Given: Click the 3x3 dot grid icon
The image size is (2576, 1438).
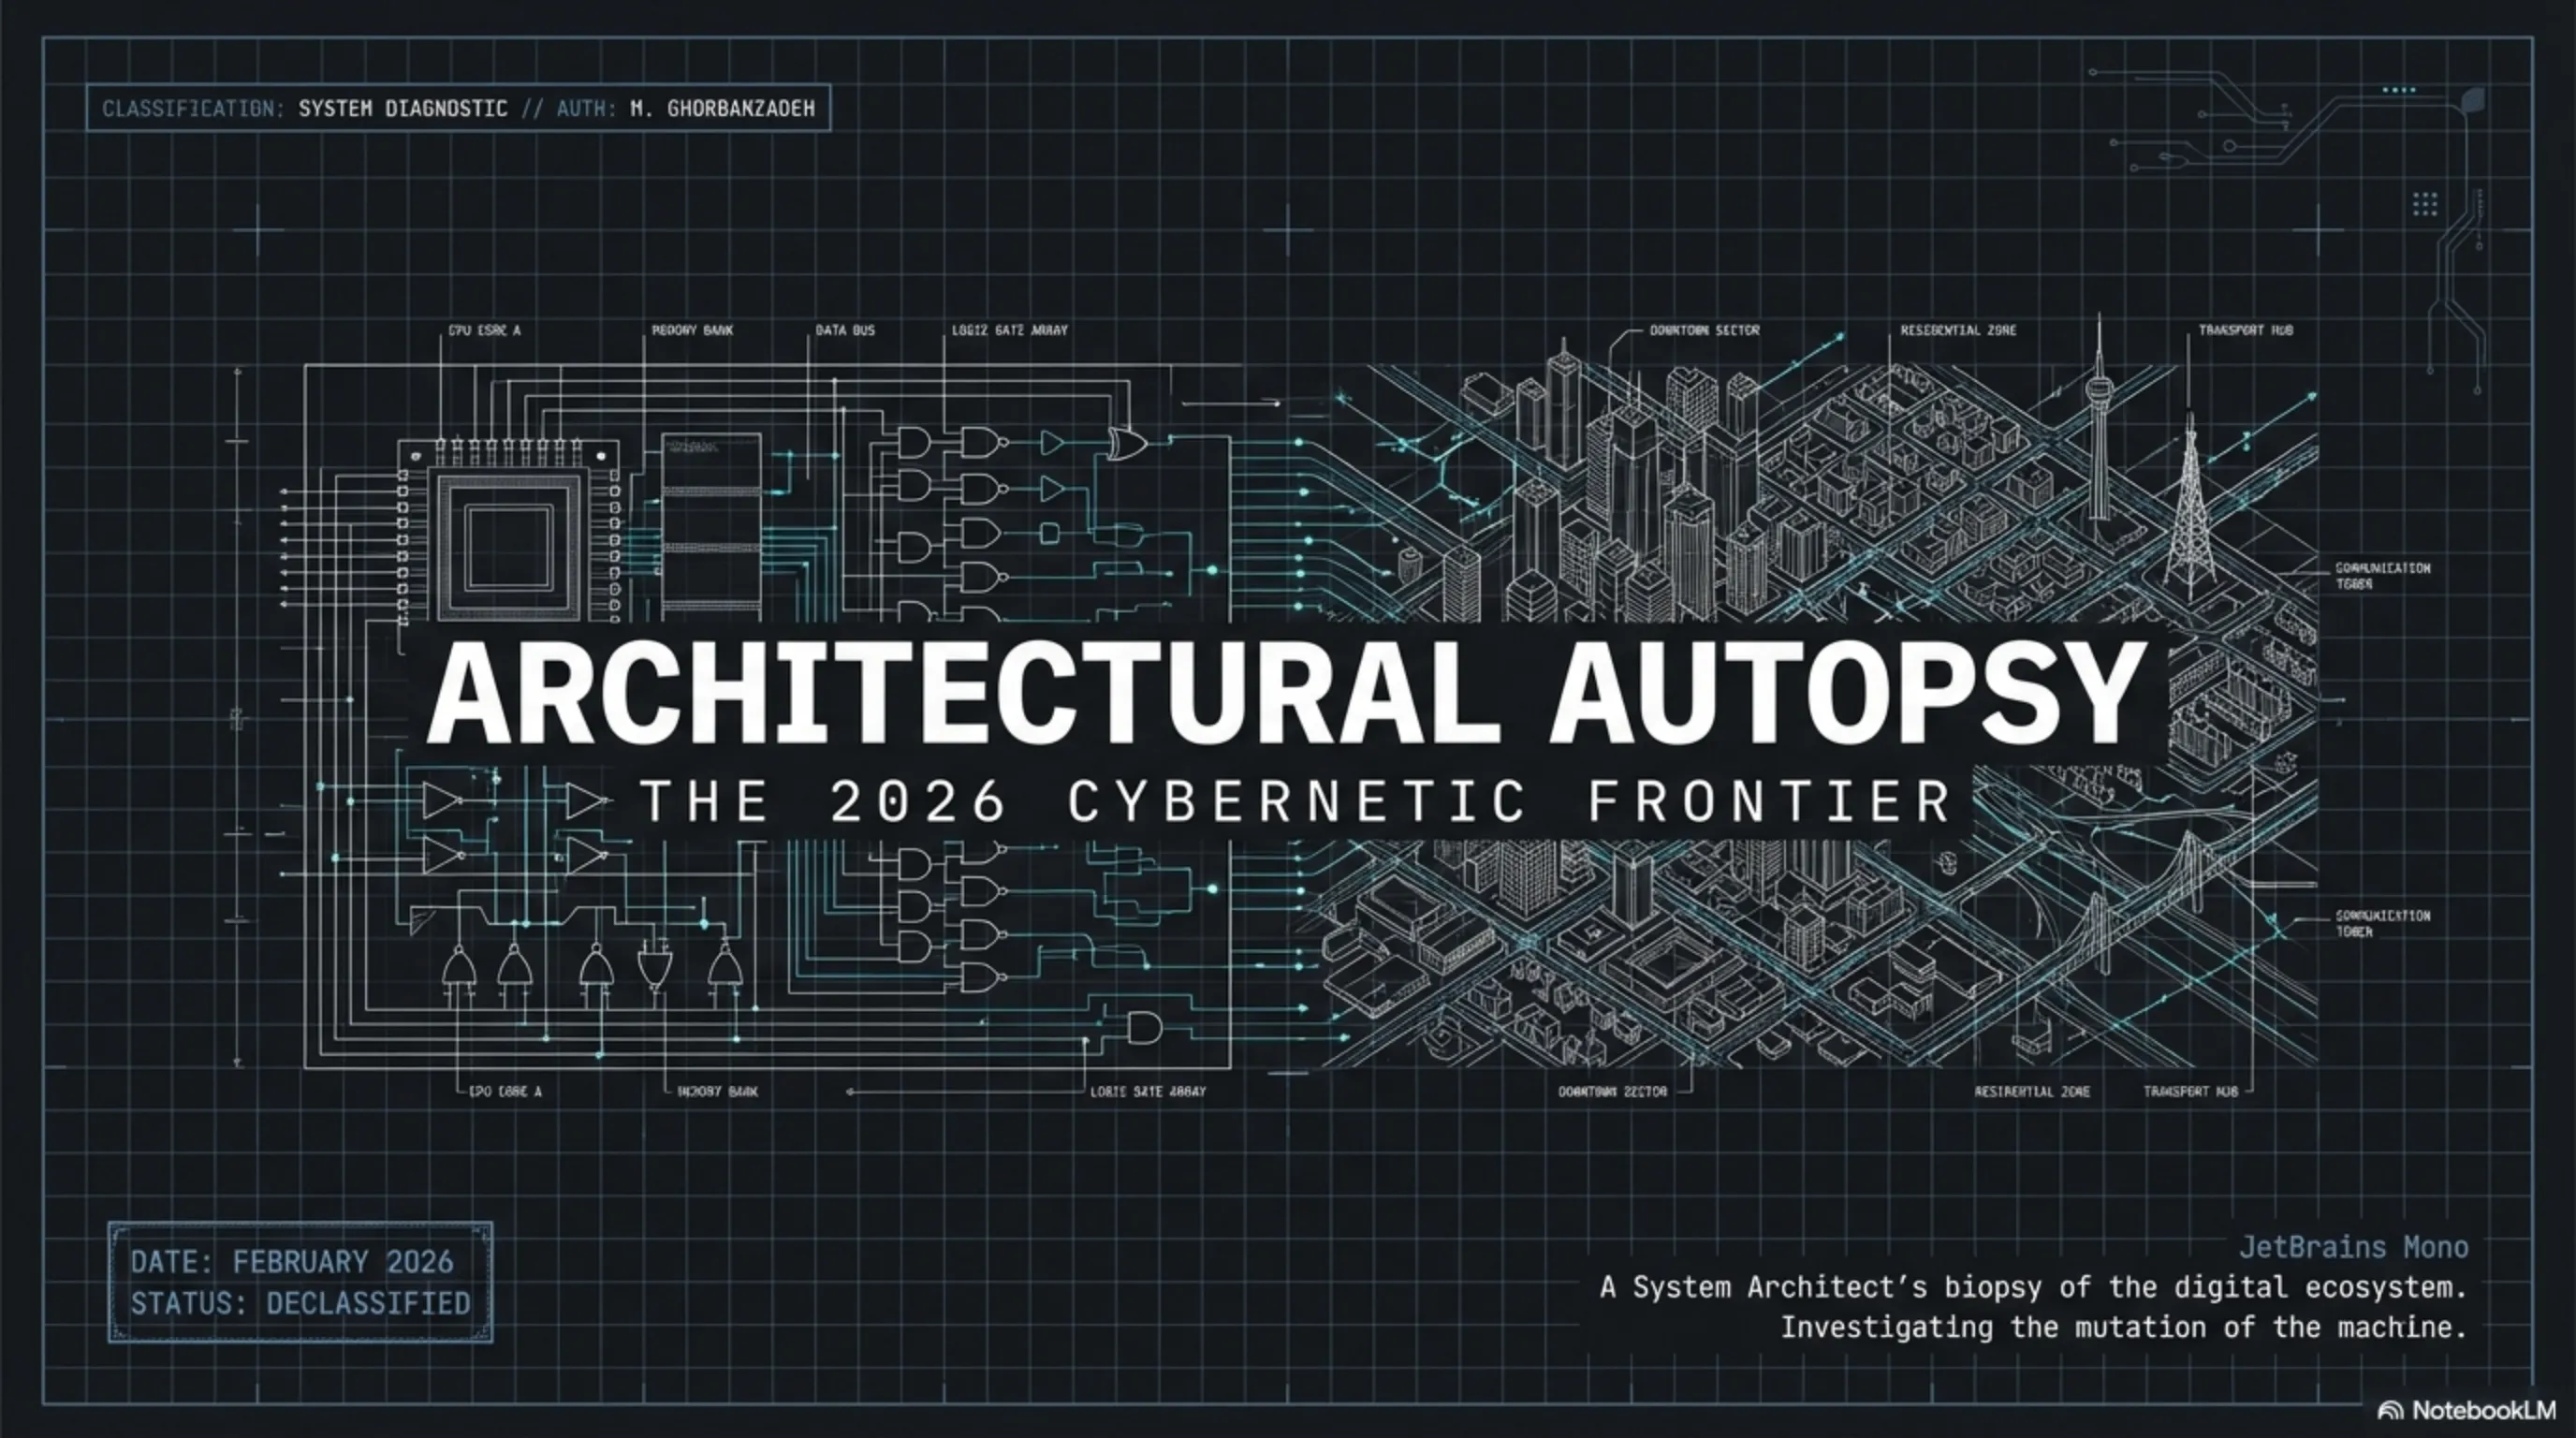Looking at the screenshot, I should [x=2424, y=204].
